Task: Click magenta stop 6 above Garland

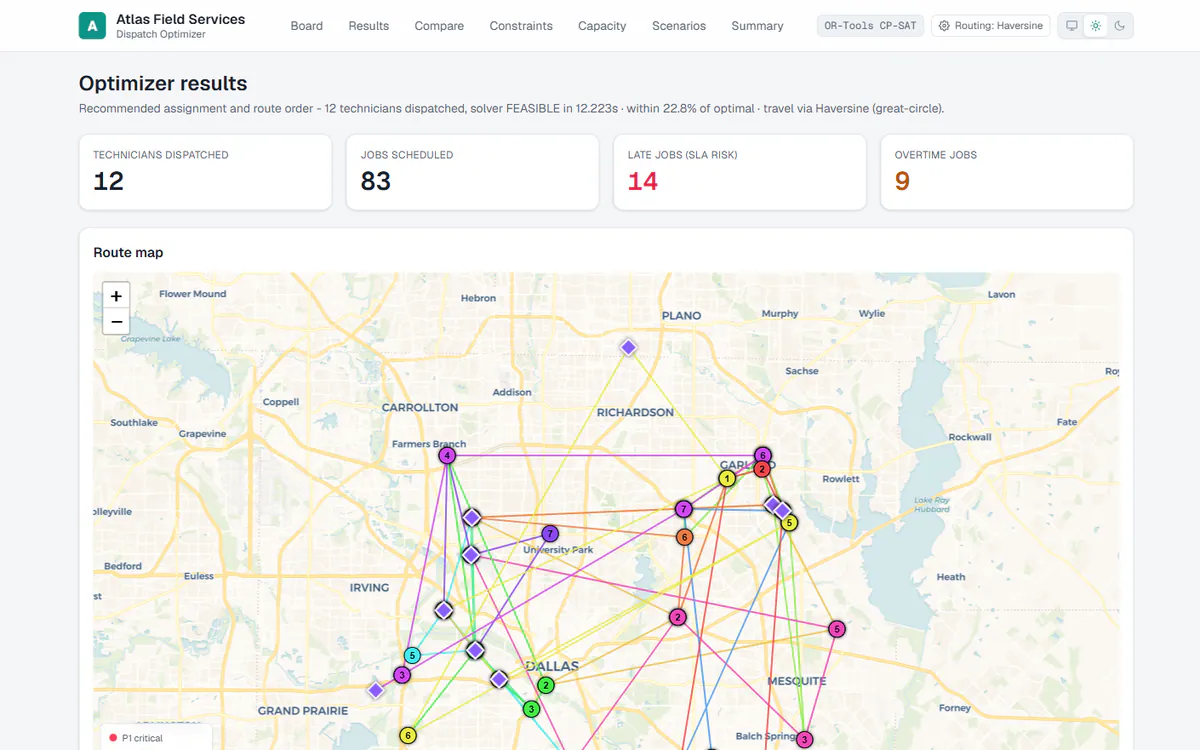Action: click(x=763, y=455)
